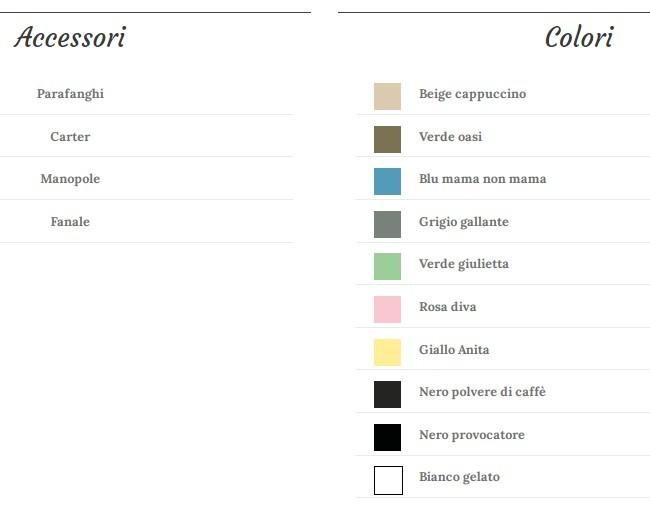Image resolution: width=650 pixels, height=511 pixels.
Task: Choose the Giallo Anita yellow swatch
Action: [387, 352]
